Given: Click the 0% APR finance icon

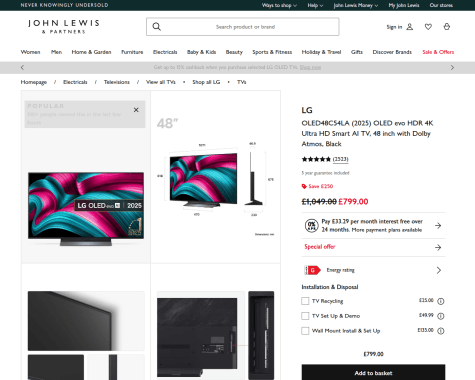Looking at the screenshot, I should click(312, 226).
